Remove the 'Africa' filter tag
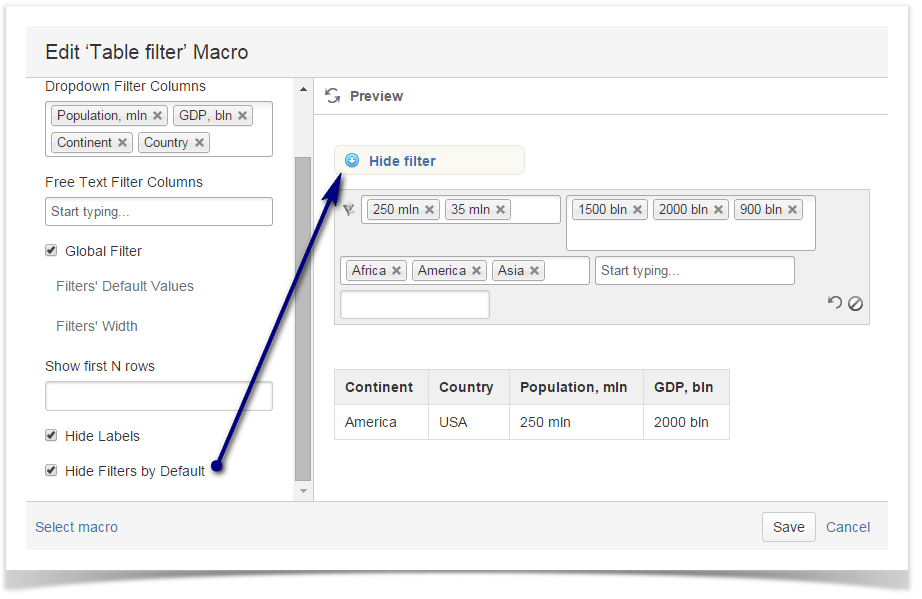Viewport: 922px width, 599px height. 396,271
